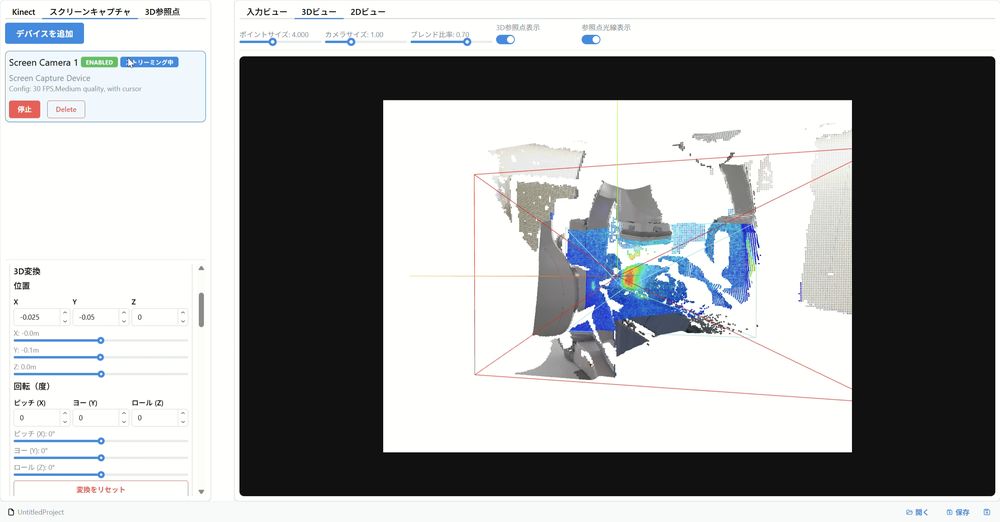Increment the position Y value with up arrow

pos(124,313)
